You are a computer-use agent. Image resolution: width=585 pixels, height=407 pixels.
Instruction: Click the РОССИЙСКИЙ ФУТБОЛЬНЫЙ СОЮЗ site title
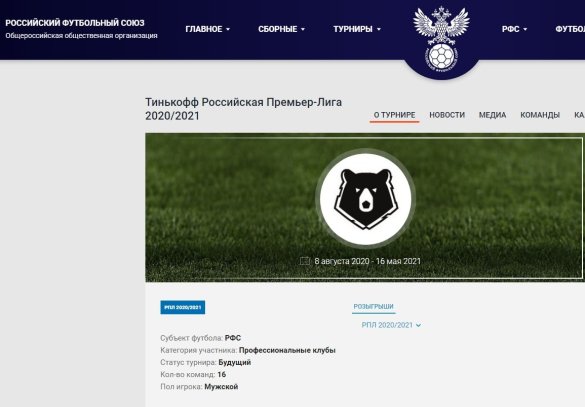point(75,23)
